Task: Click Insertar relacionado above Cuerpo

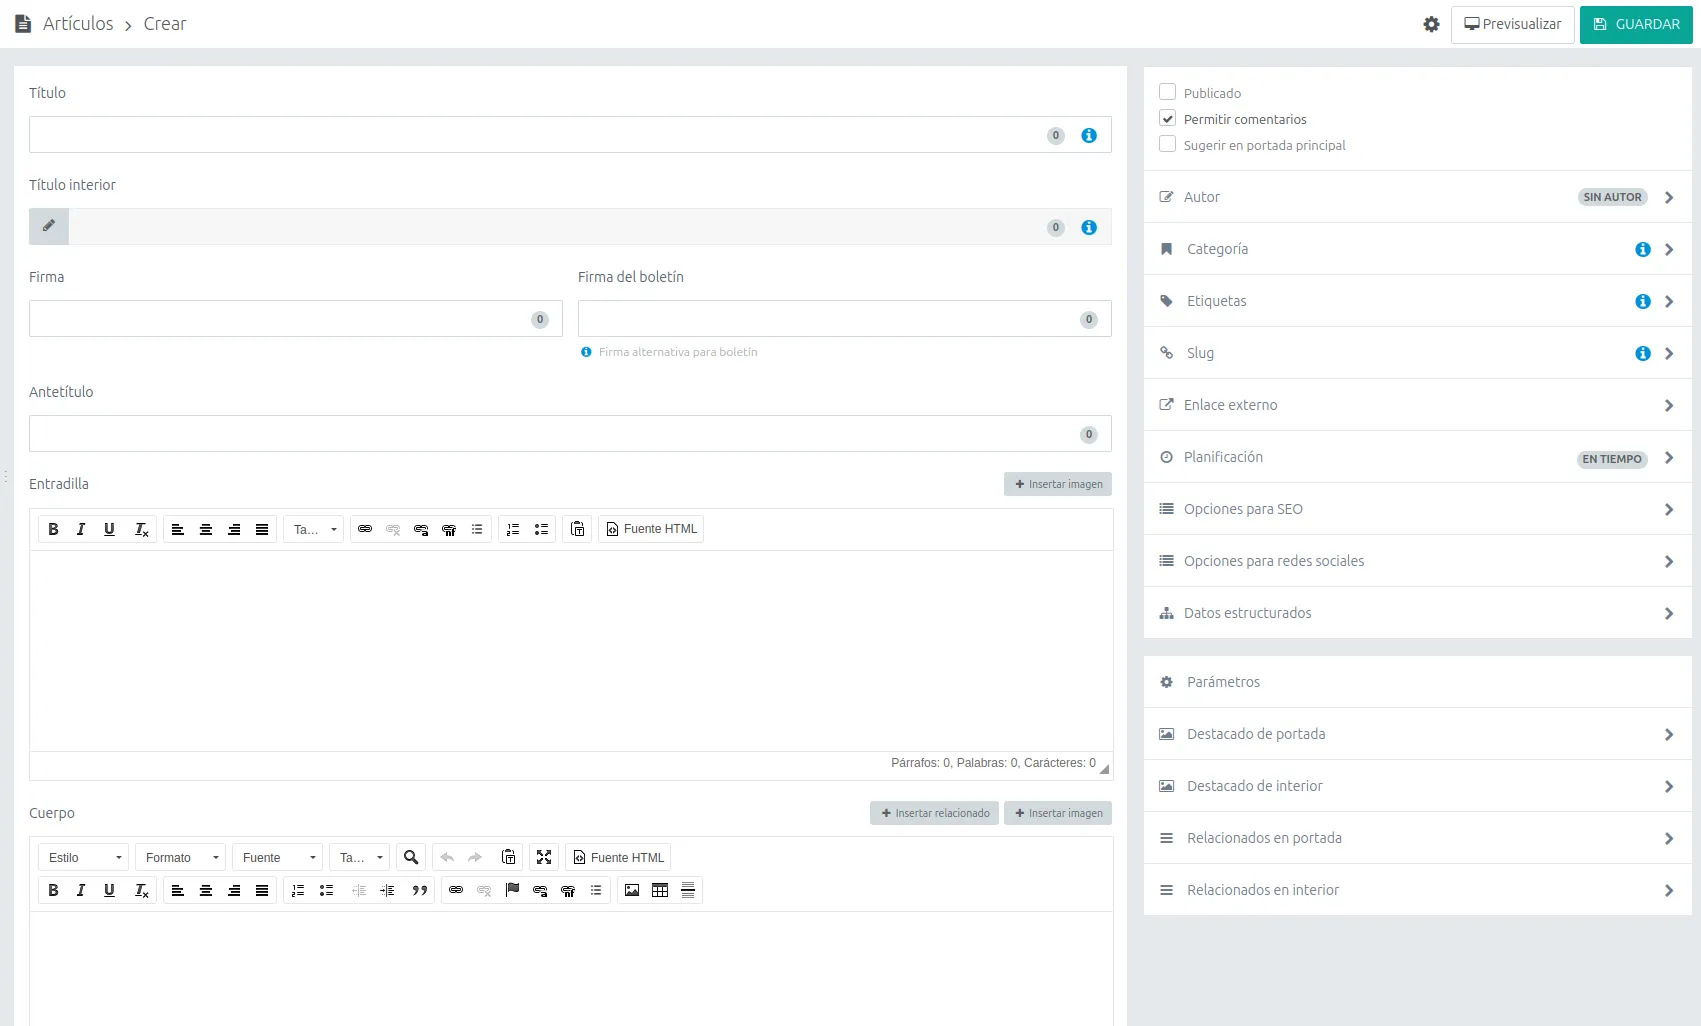Action: click(x=934, y=813)
